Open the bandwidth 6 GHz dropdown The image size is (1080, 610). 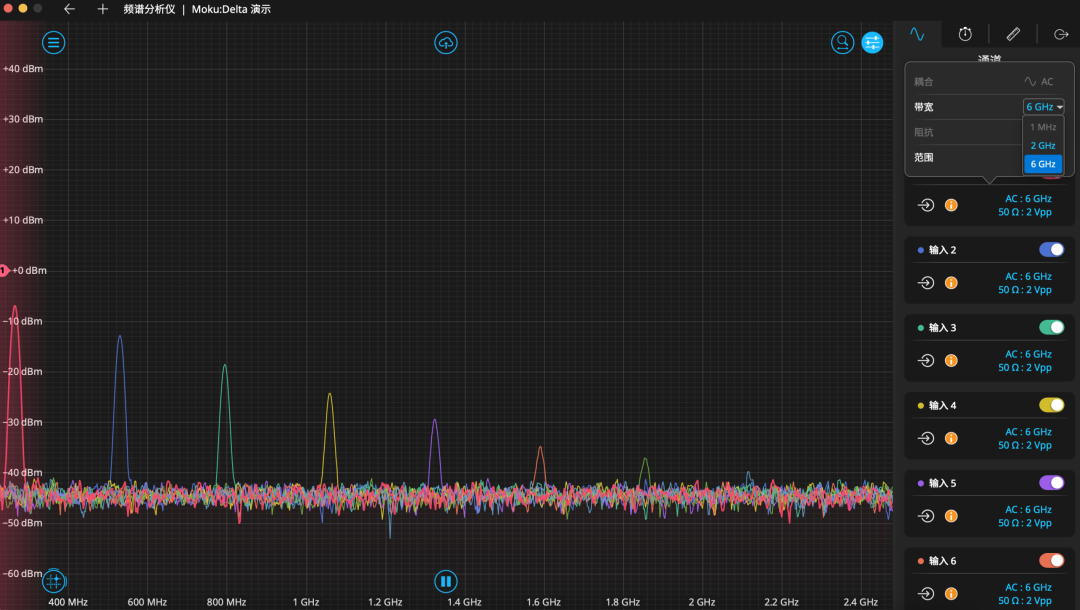[x=1043, y=107]
